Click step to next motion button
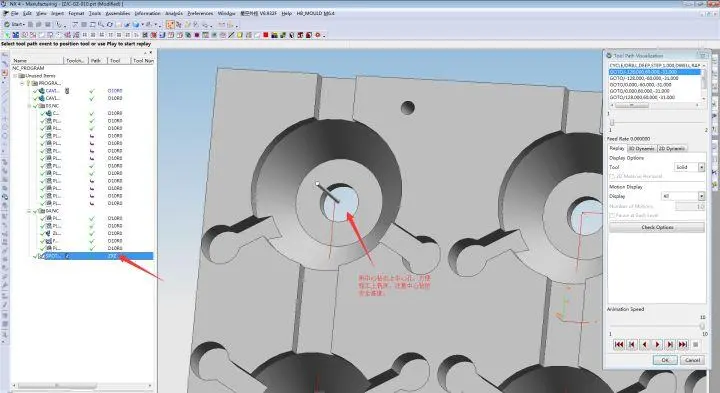 [x=670, y=344]
